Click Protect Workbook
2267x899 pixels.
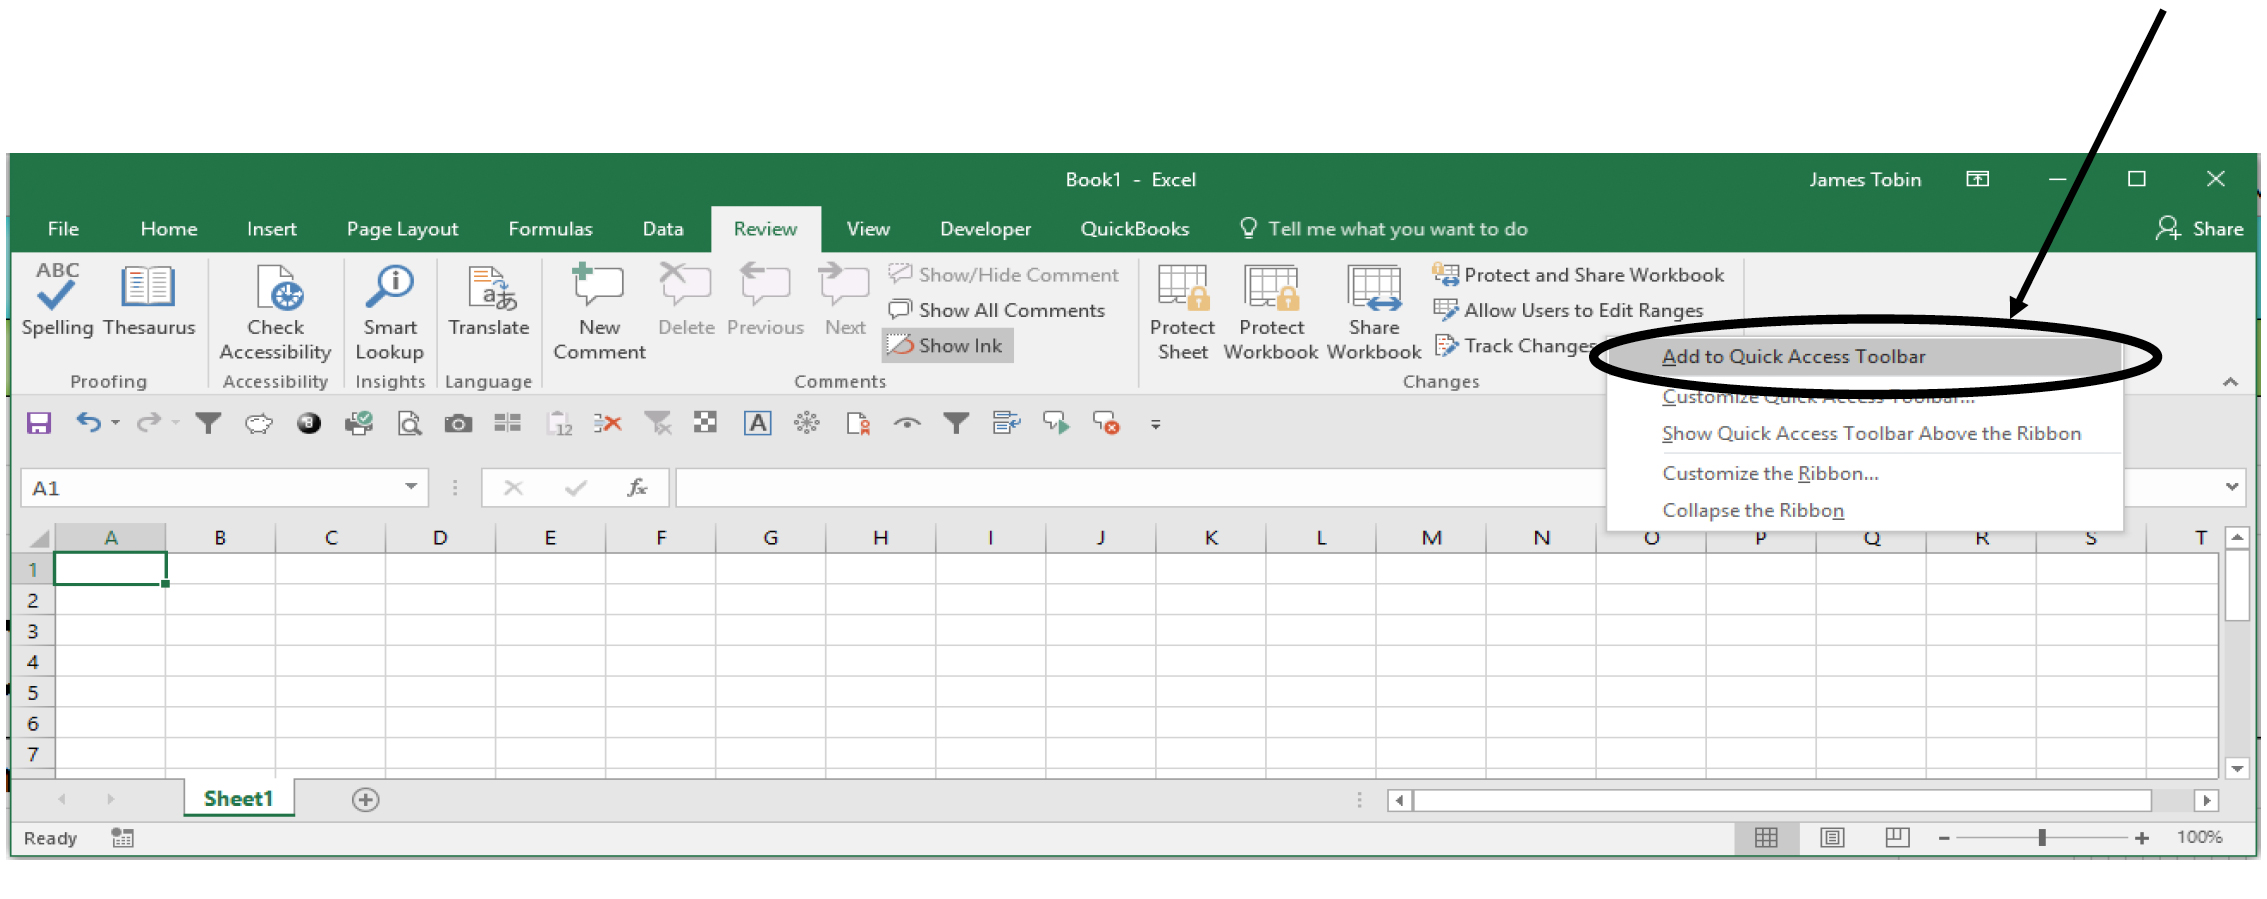coord(1271,312)
